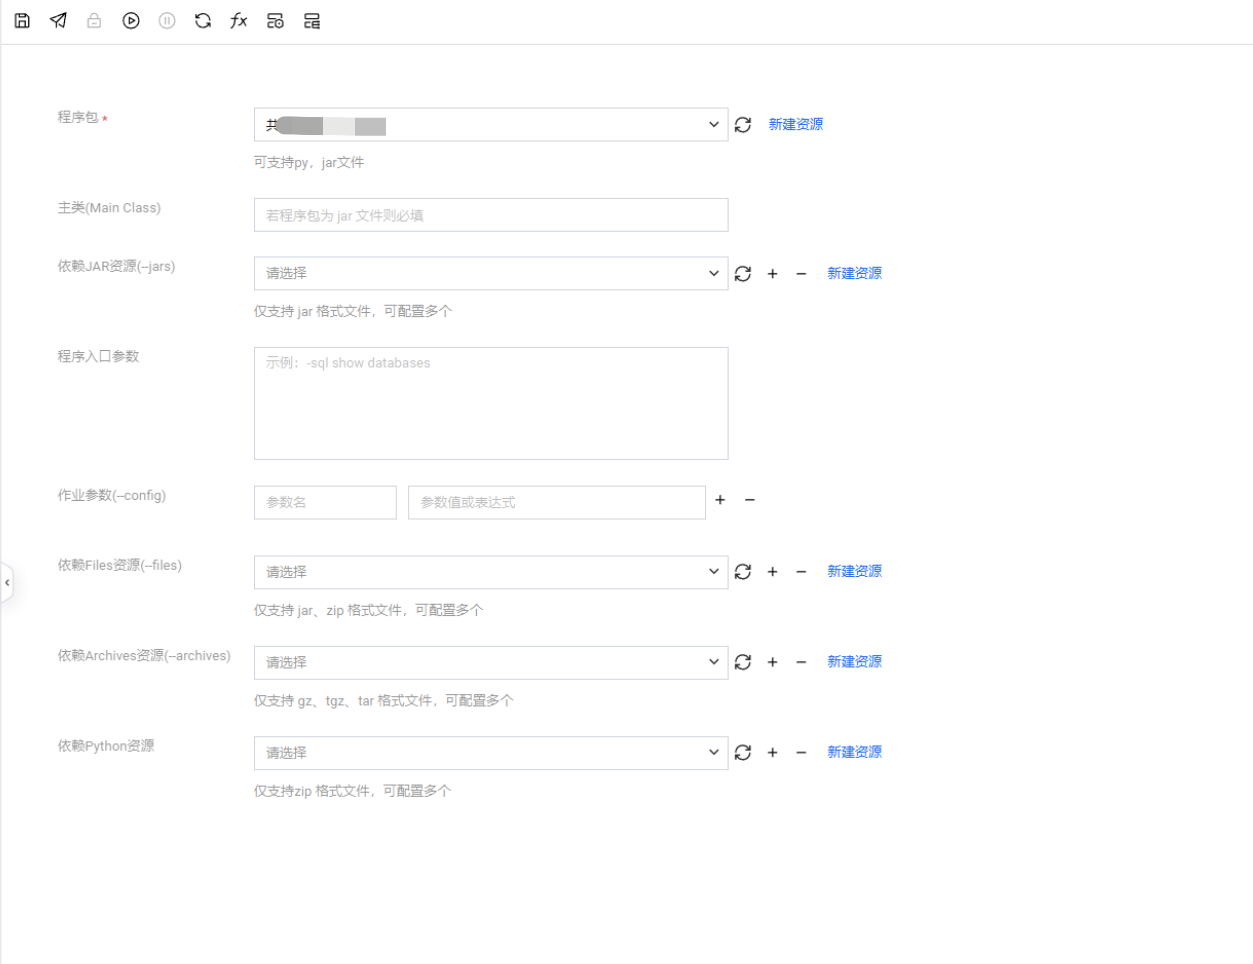Open the 依赖JAR资源(--jars) dropdown
The height and width of the screenshot is (964, 1253).
(491, 273)
